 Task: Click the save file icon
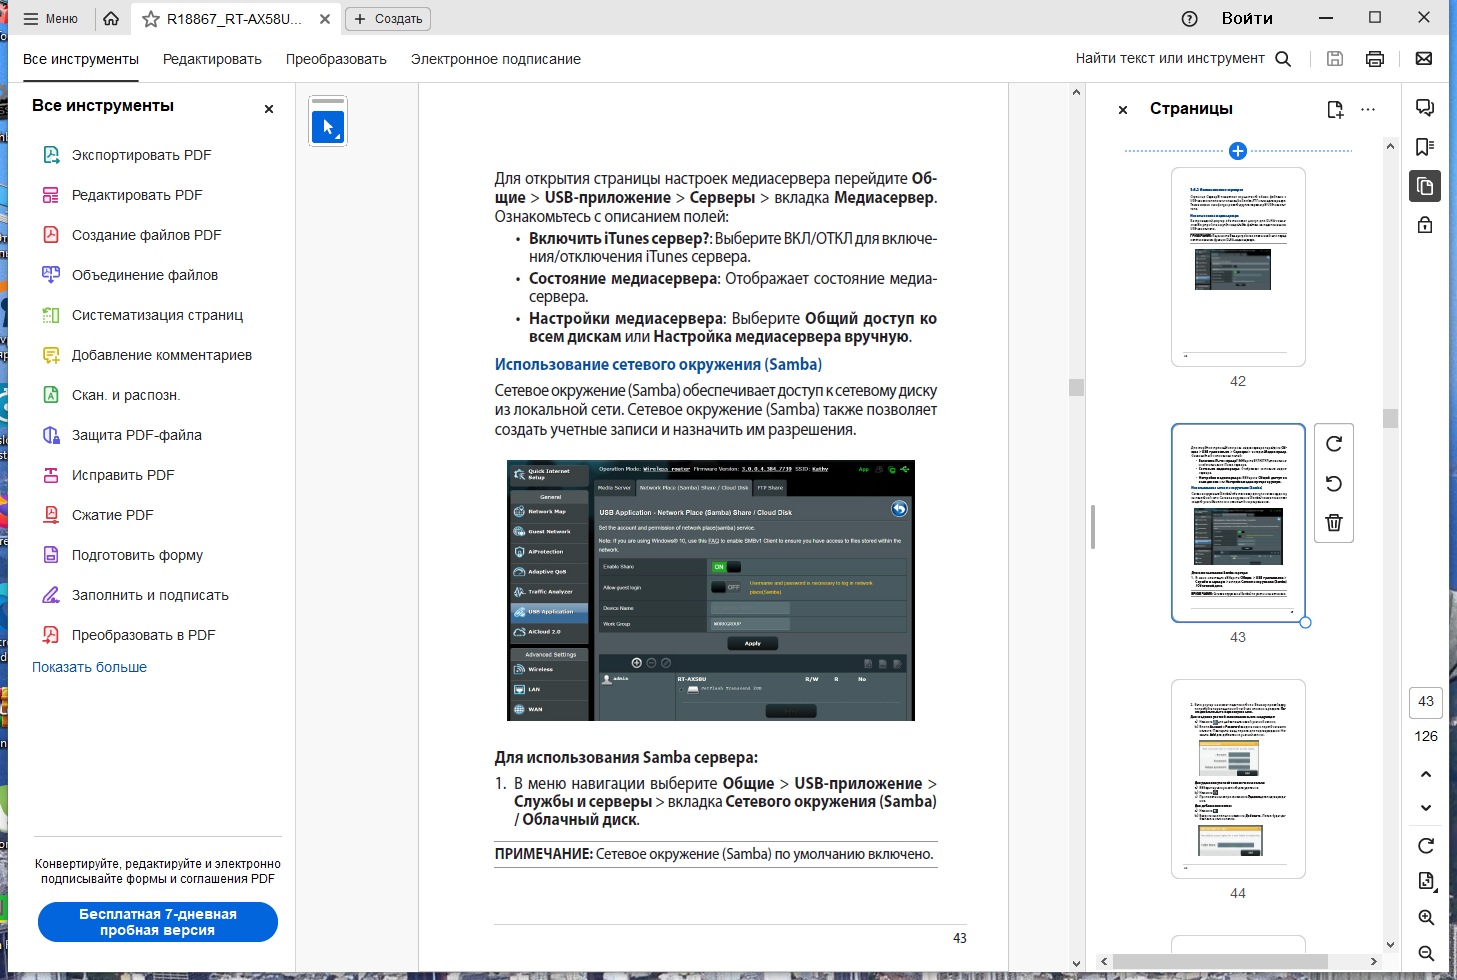pos(1334,59)
